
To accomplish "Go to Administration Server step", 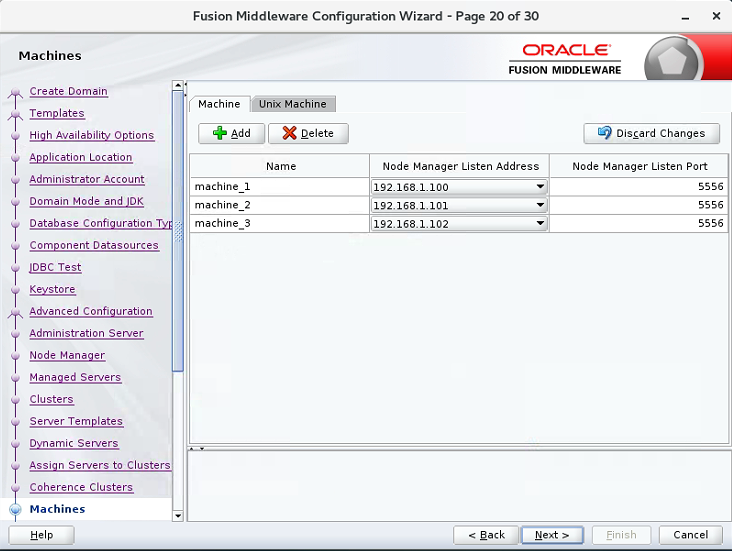I will [x=86, y=333].
